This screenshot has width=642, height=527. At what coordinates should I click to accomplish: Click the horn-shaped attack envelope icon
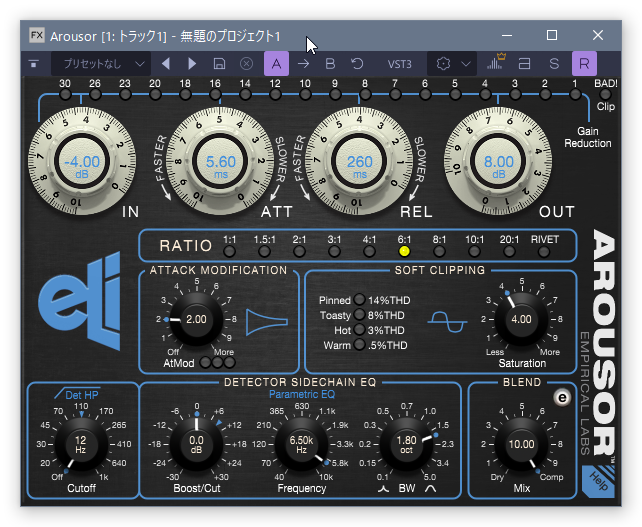tap(267, 322)
